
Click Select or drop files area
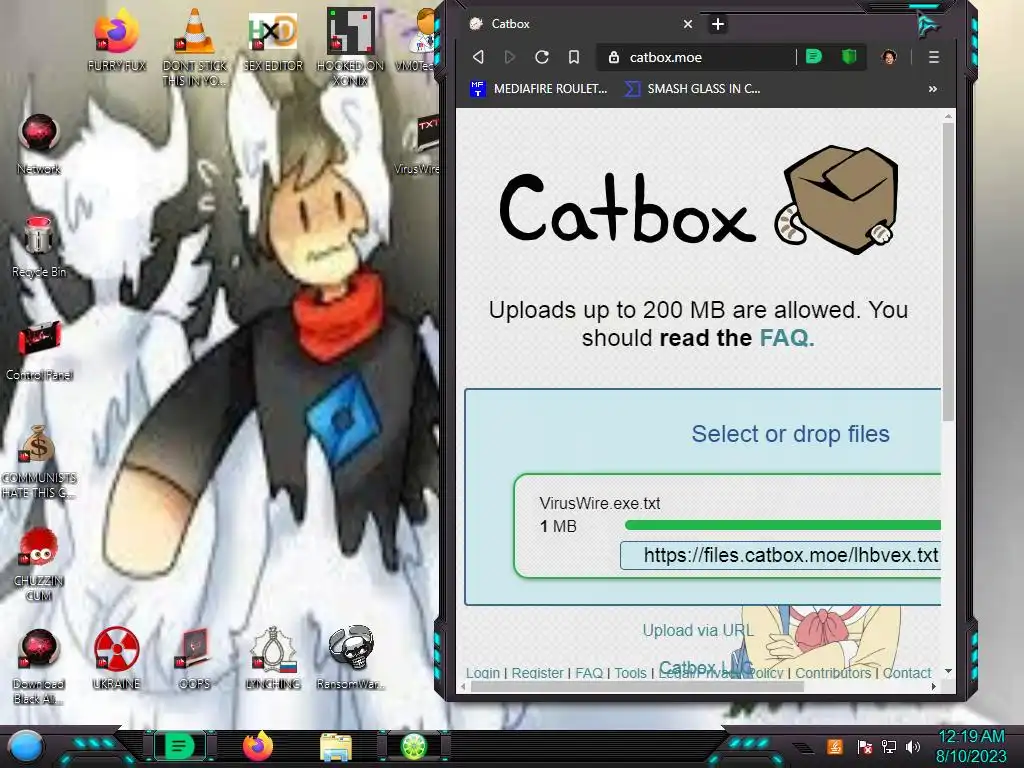pos(790,434)
